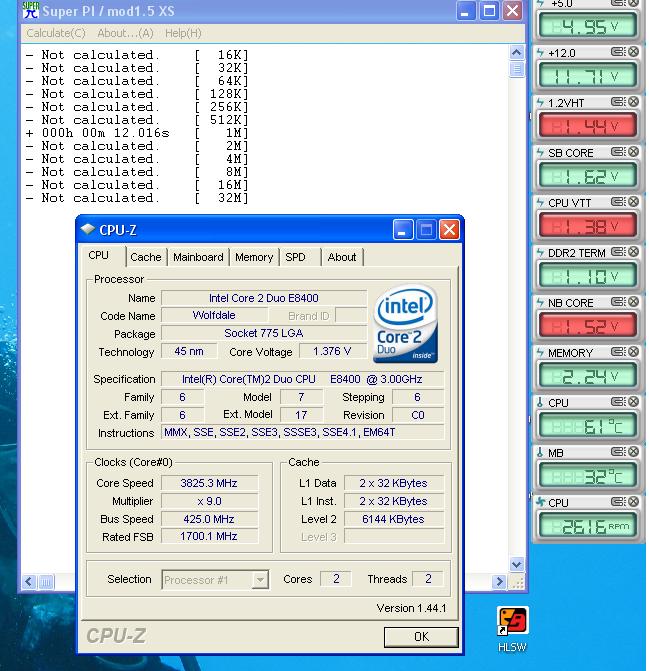
Task: Click the red '1.44 V' 1.2VHT display
Action: (x=588, y=125)
